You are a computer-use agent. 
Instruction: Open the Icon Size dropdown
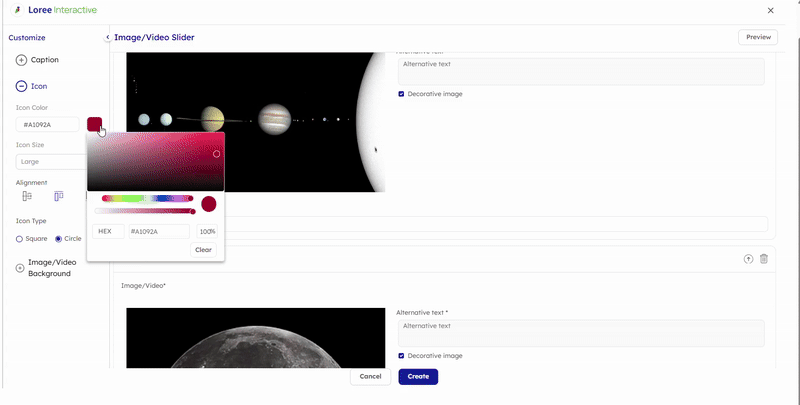(x=50, y=161)
